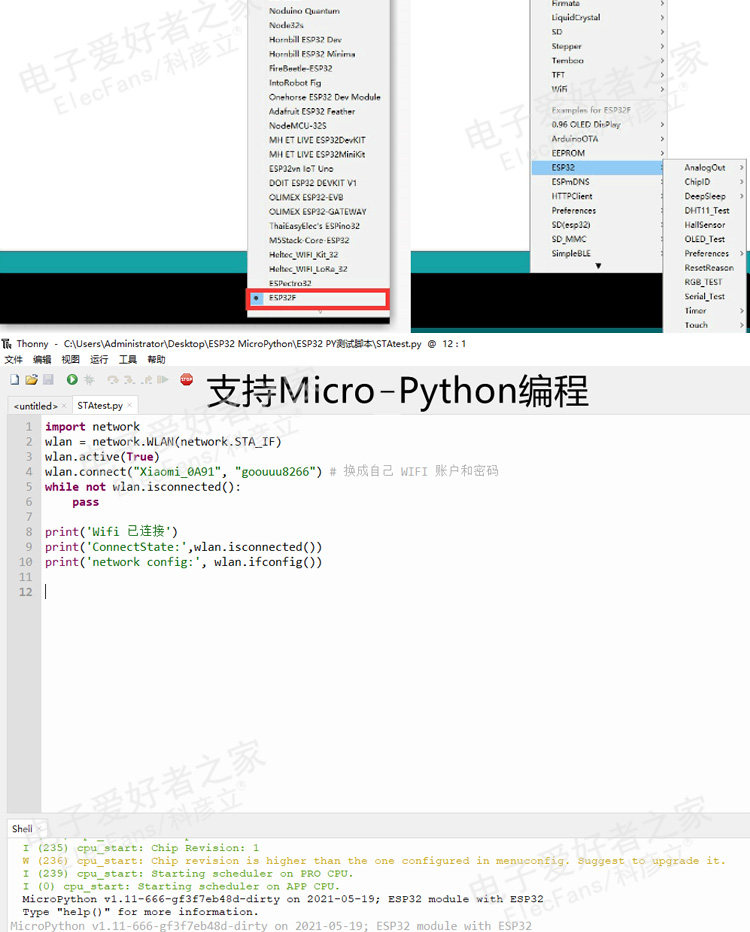Screen dimensions: 750x932
Task: Place cursor on editor line 12
Action: [395, 592]
